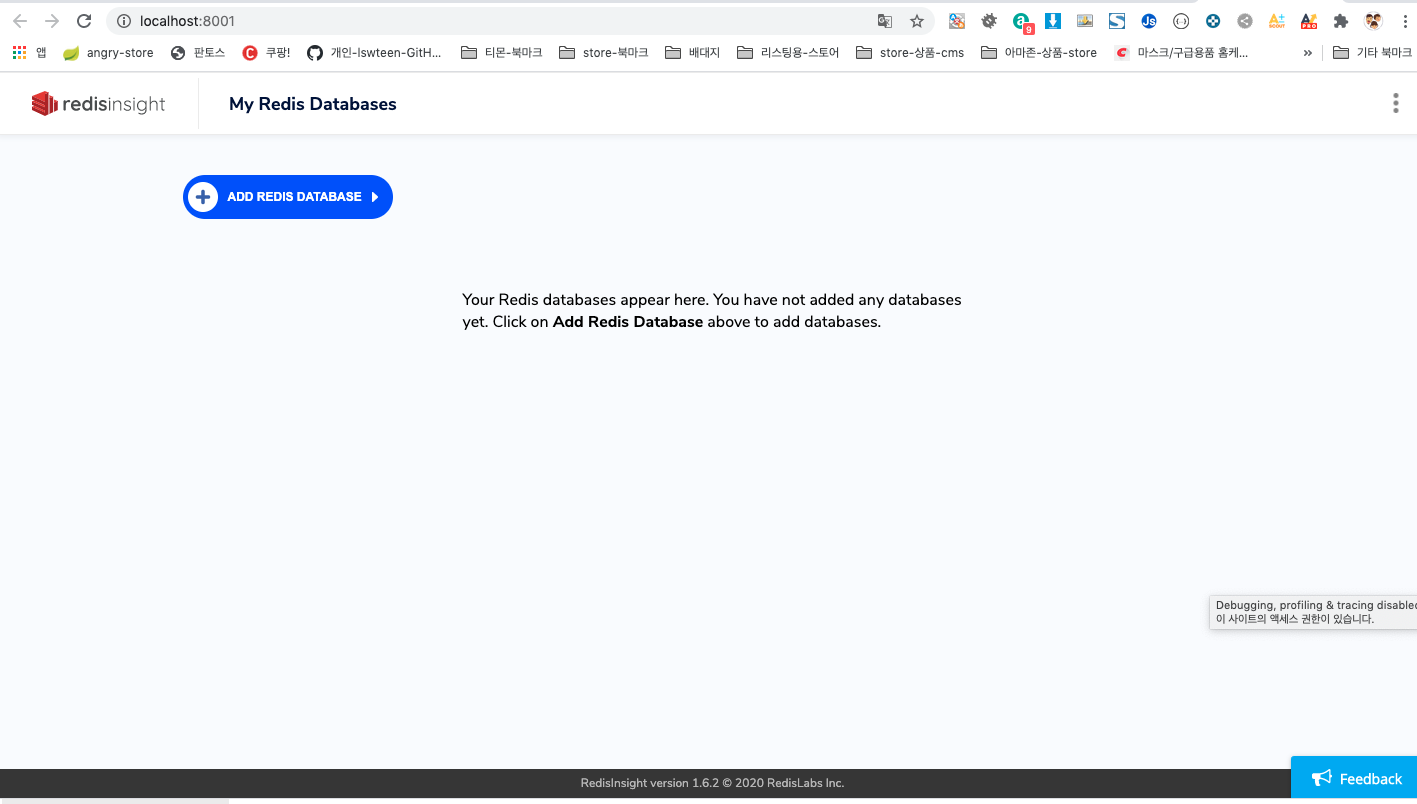Open the translator extension icon
This screenshot has height=804, width=1417.
point(957,21)
